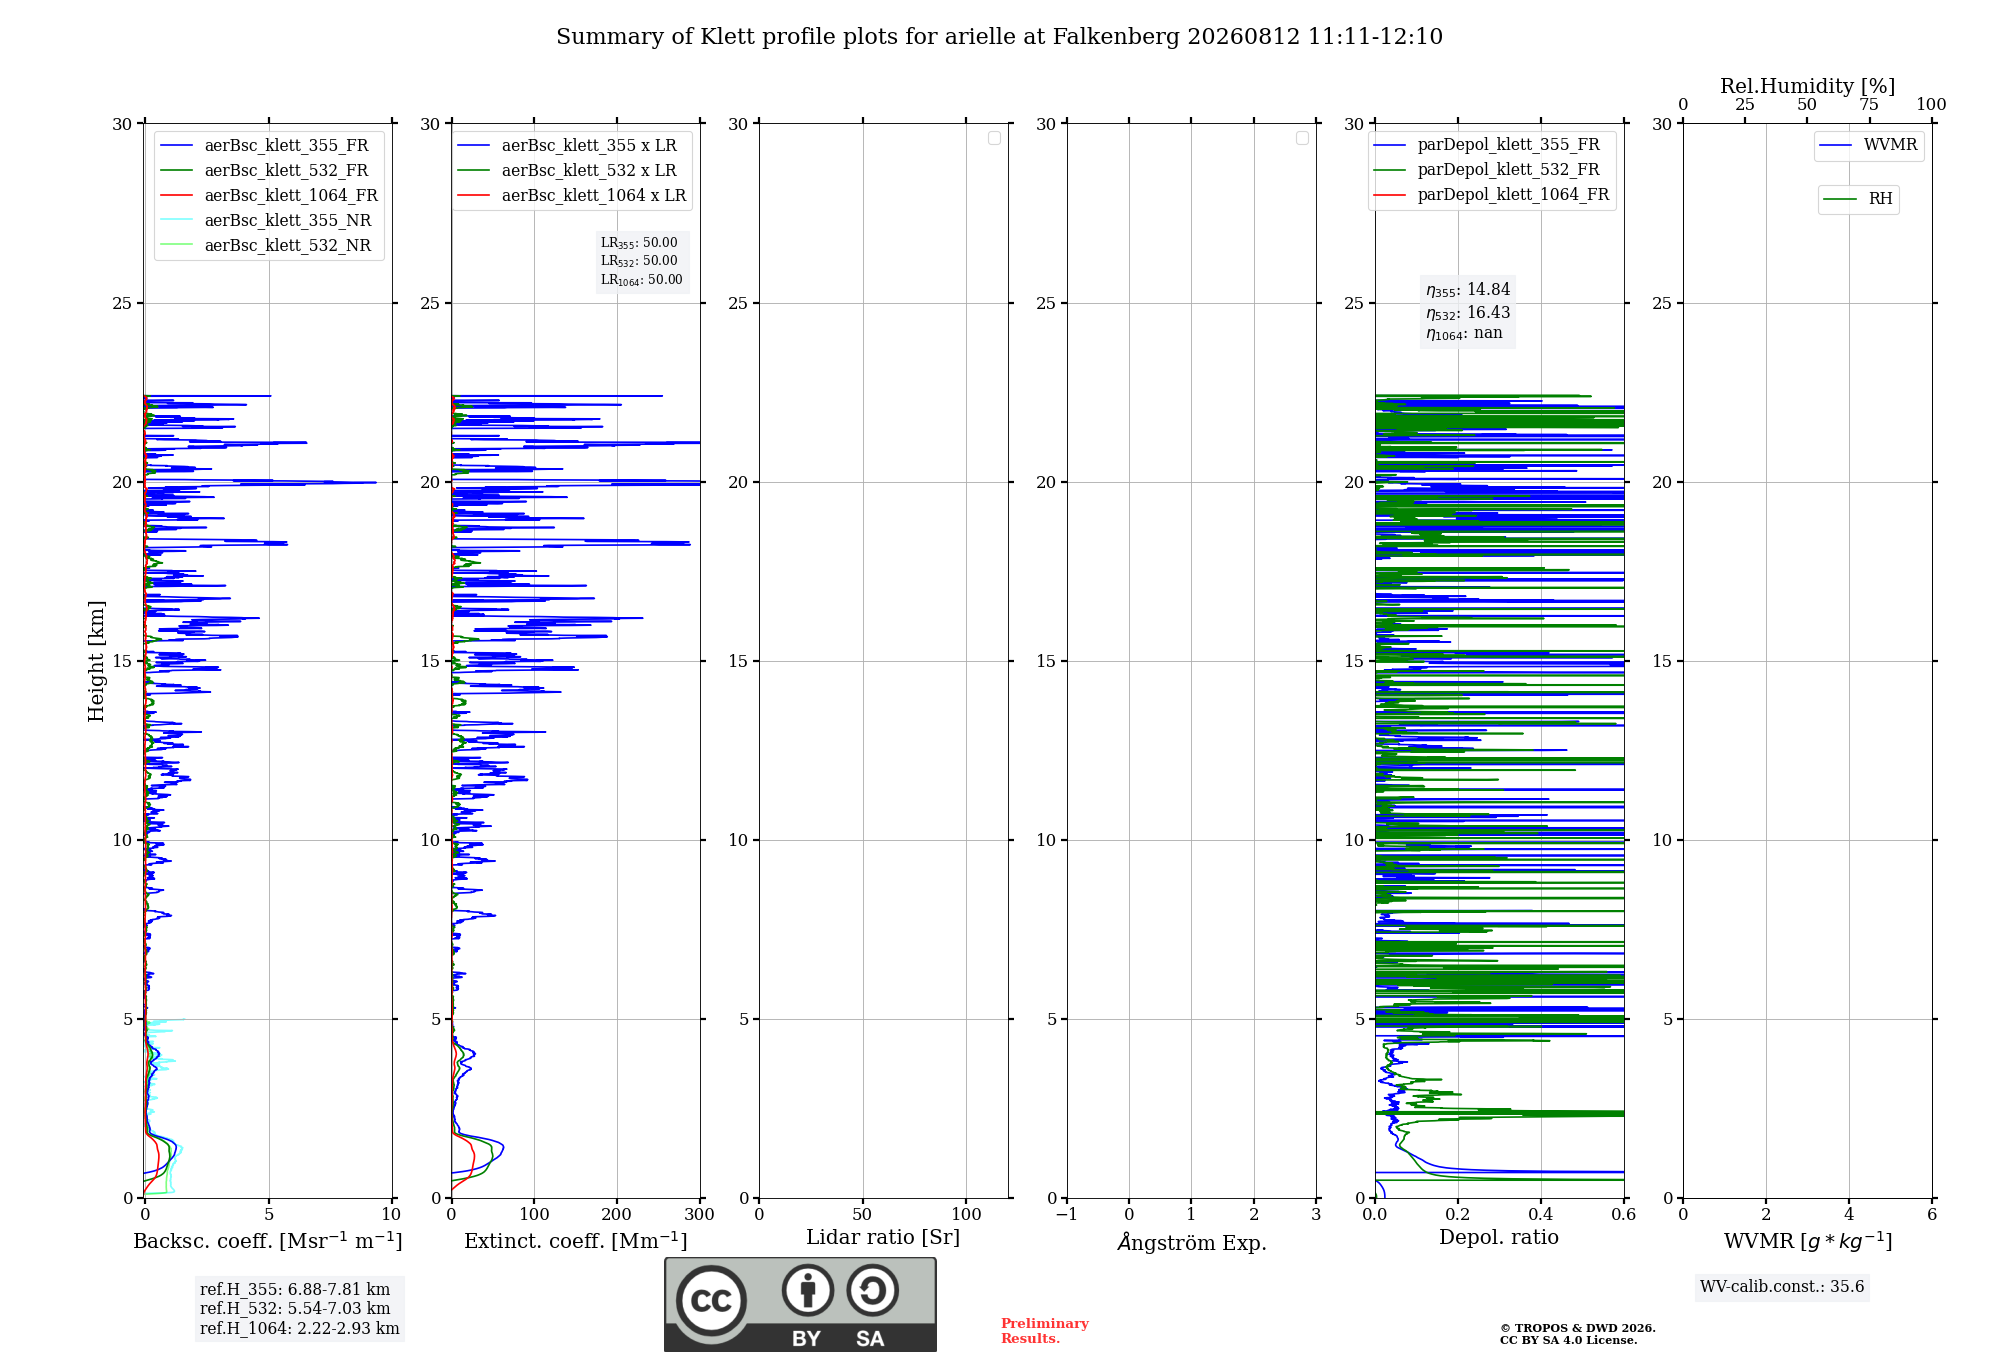Click the ref.H_1064: 2.22-2.93 km text

(300, 1329)
